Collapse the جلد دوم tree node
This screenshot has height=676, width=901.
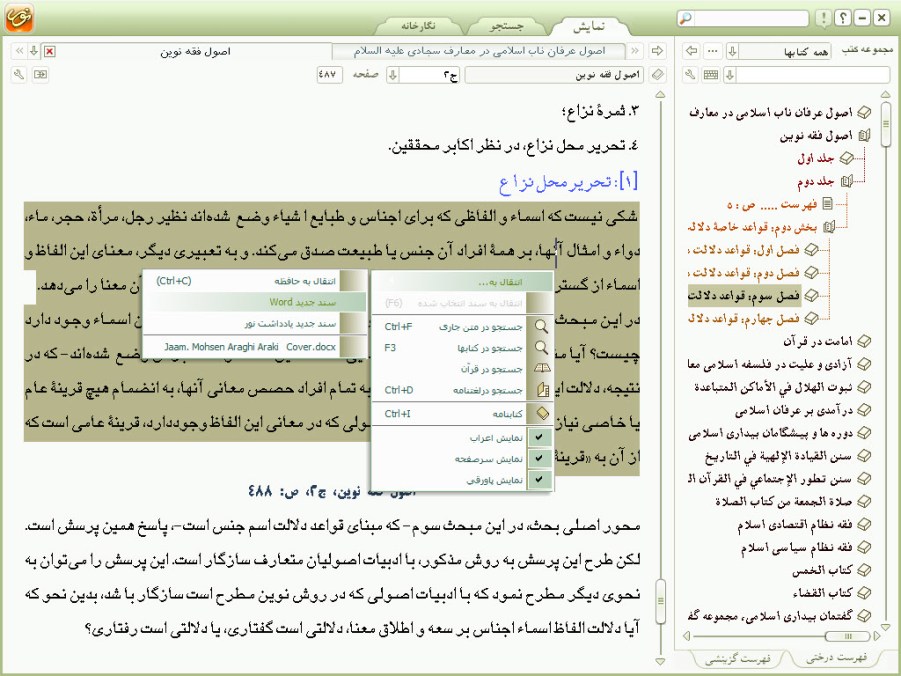846,182
